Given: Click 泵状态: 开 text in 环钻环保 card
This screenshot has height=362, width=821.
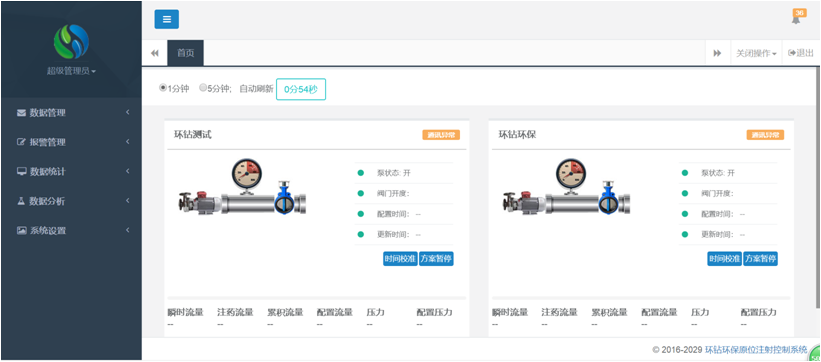Looking at the screenshot, I should coord(718,173).
